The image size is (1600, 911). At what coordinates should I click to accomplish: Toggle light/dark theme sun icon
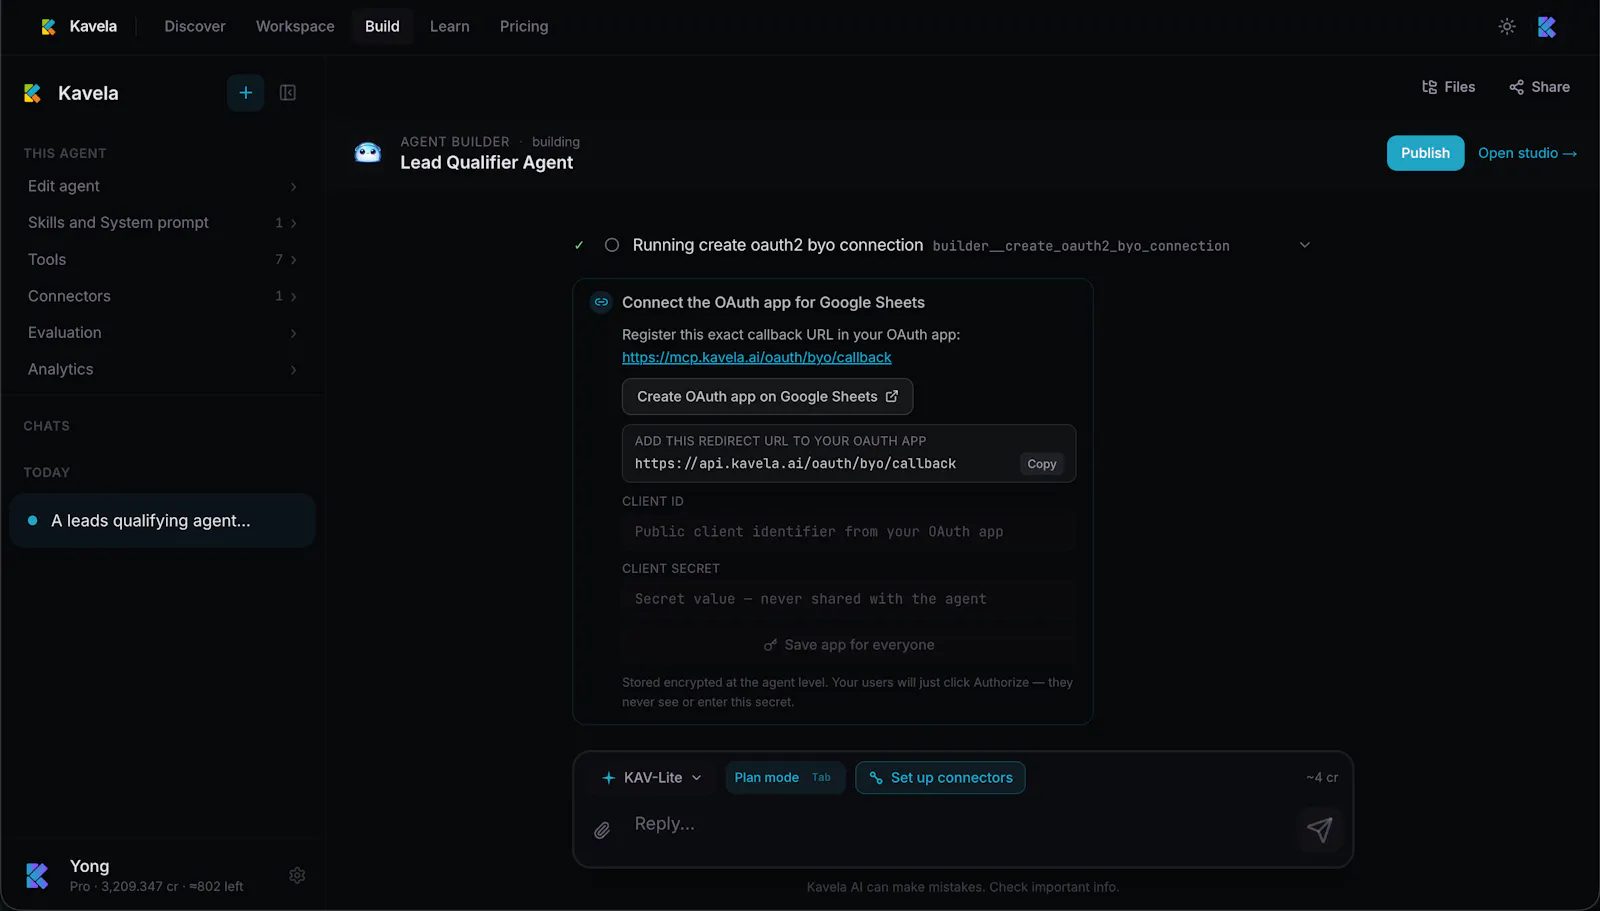1507,27
